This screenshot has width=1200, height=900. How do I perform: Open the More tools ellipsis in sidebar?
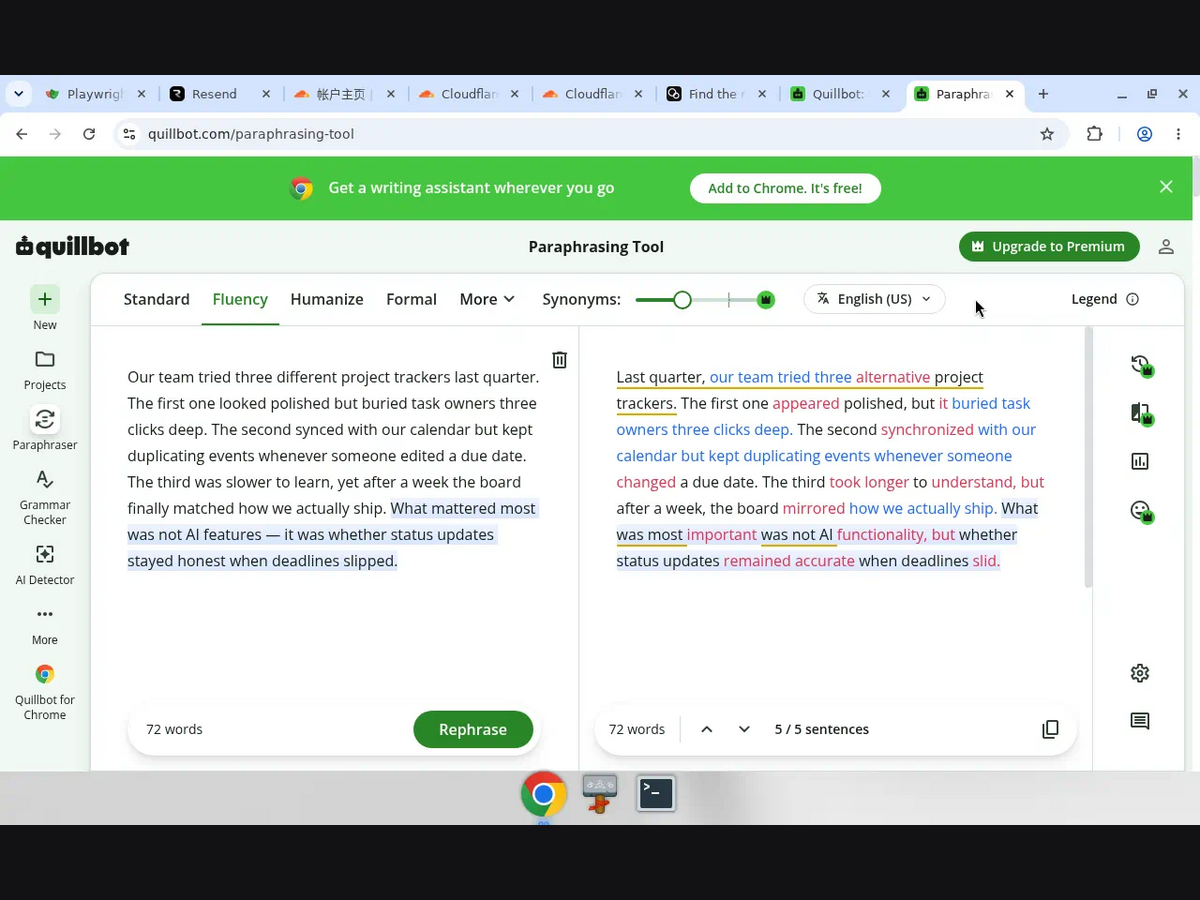click(45, 614)
